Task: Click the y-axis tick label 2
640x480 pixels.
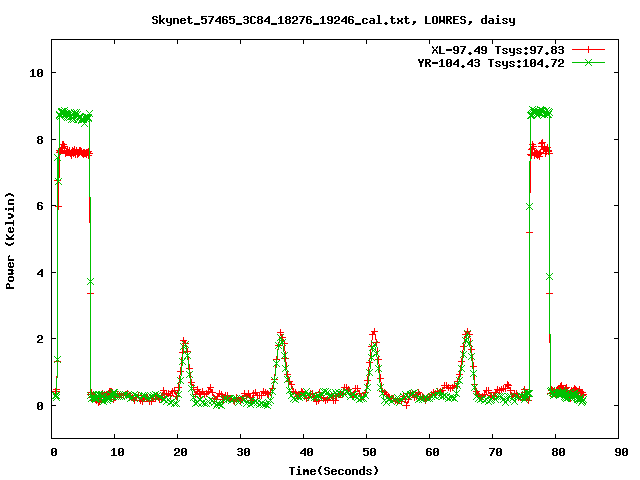Action: coord(40,339)
